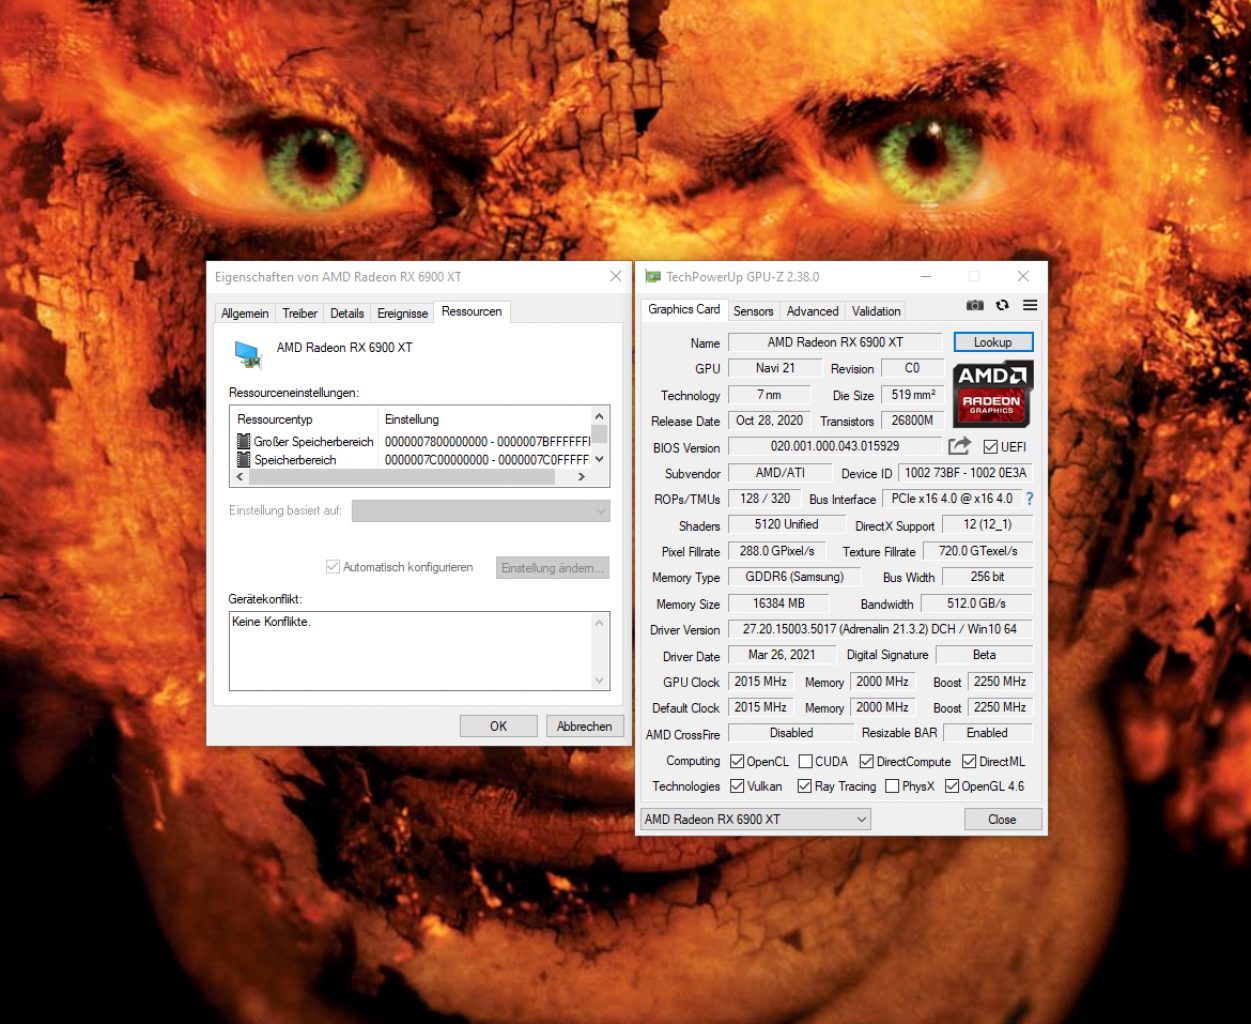Switch to the Ereignisse tab

[x=402, y=313]
